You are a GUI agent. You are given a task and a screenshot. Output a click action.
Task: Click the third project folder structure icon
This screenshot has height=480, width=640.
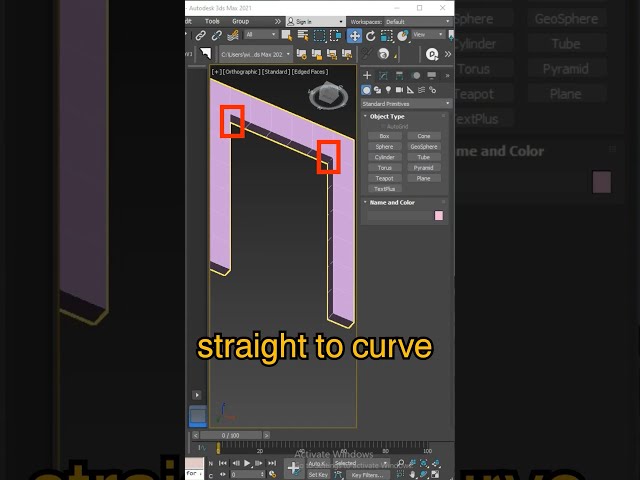pos(332,54)
